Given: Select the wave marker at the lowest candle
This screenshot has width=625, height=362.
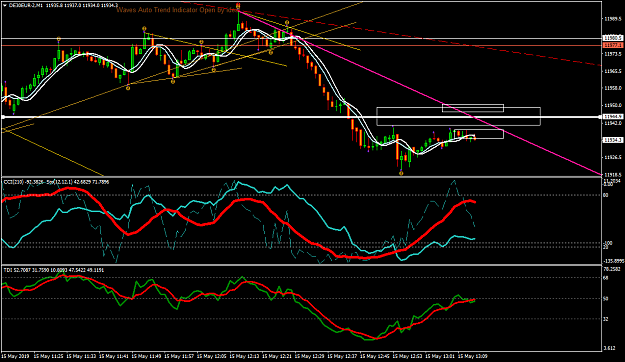Looking at the screenshot, I should click(x=401, y=173).
